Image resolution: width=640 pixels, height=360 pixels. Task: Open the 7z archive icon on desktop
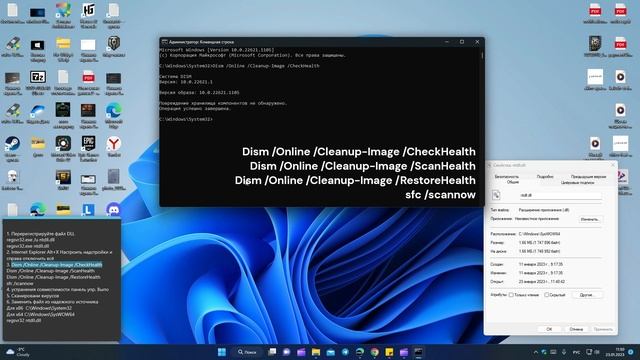(x=38, y=77)
